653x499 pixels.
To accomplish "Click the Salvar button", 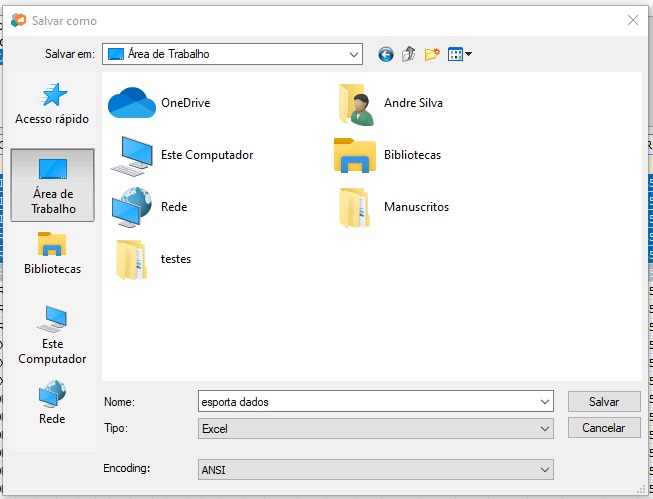I will coord(603,401).
